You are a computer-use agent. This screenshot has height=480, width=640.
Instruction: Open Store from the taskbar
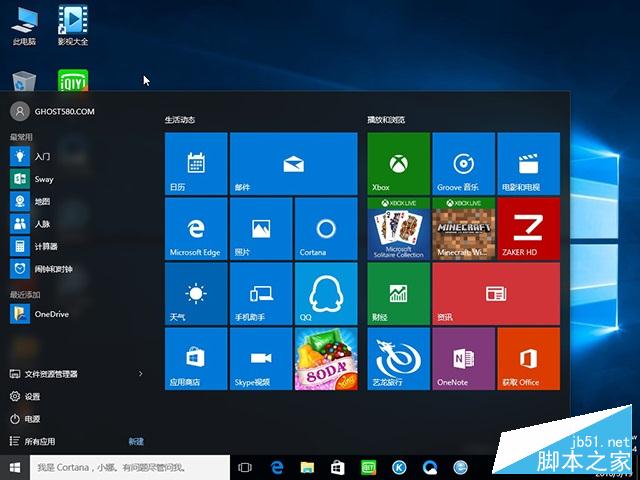338,468
